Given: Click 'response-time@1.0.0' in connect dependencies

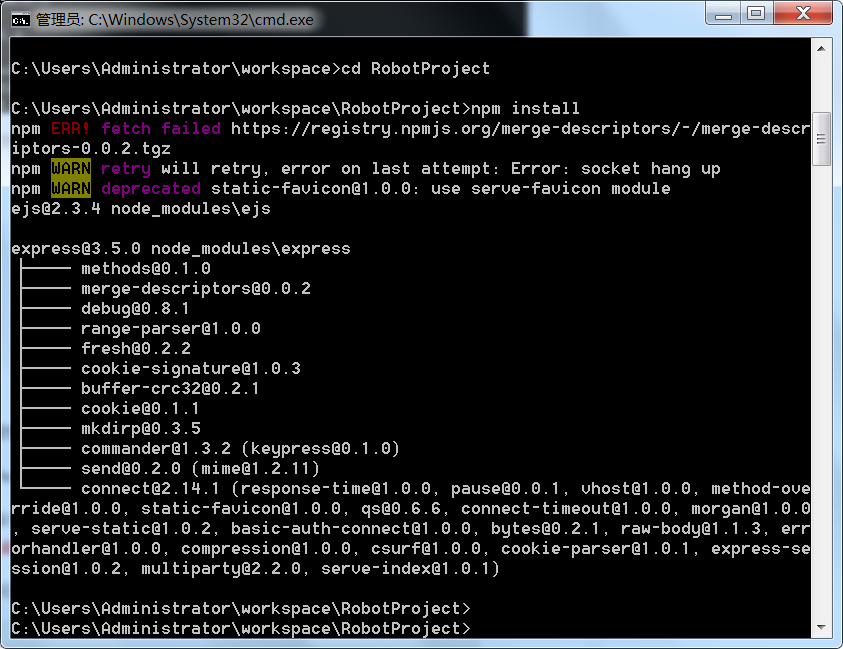Looking at the screenshot, I should [336, 489].
